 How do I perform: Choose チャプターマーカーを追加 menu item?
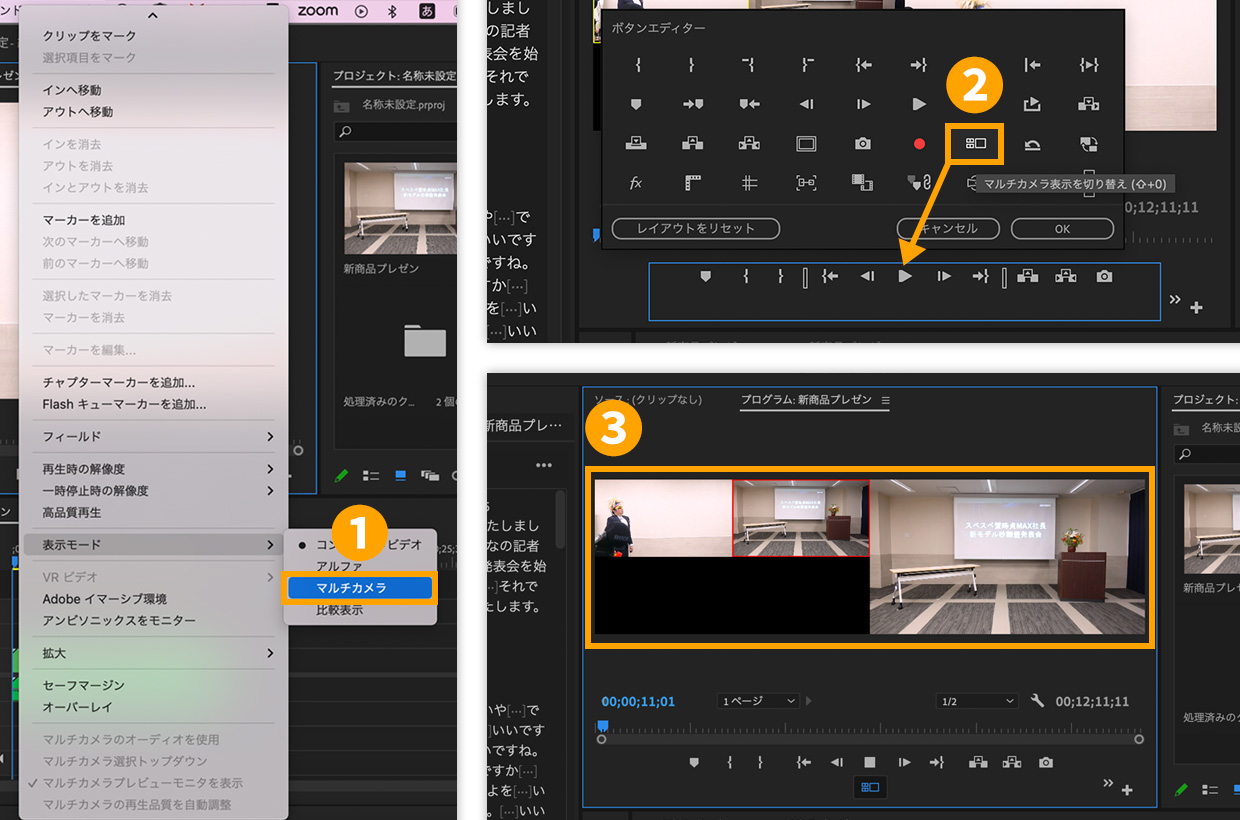(x=153, y=383)
